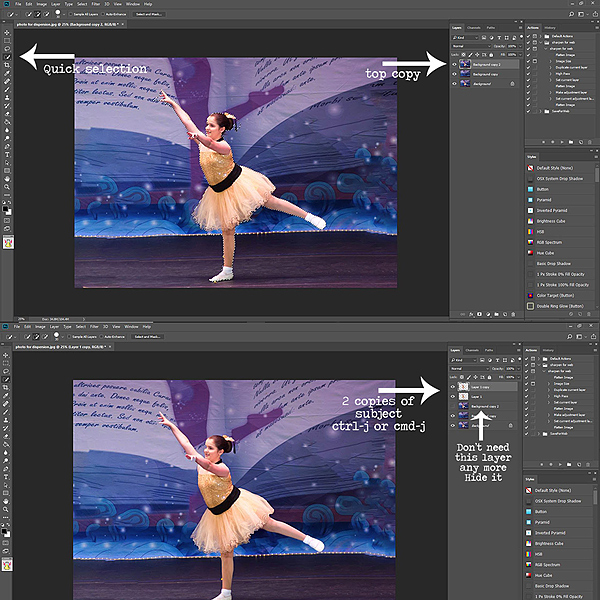
Task: Open the Filter menu in top window
Action: pyautogui.click(x=96, y=4)
